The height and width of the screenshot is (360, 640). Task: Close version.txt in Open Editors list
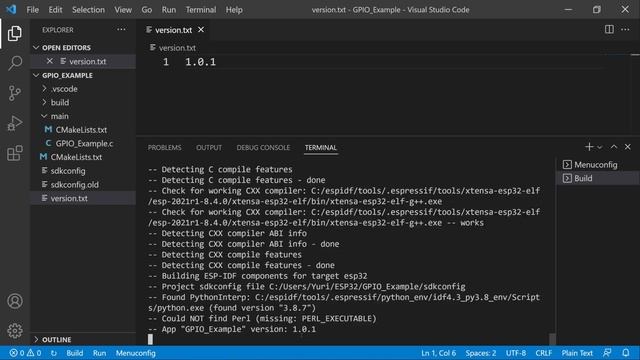click(49, 61)
